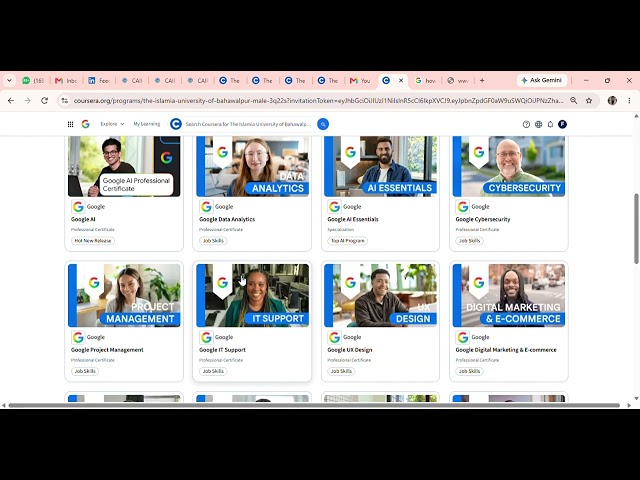Open the Coursera apps grid icon
Viewport: 640px width, 480px height.
(x=70, y=124)
